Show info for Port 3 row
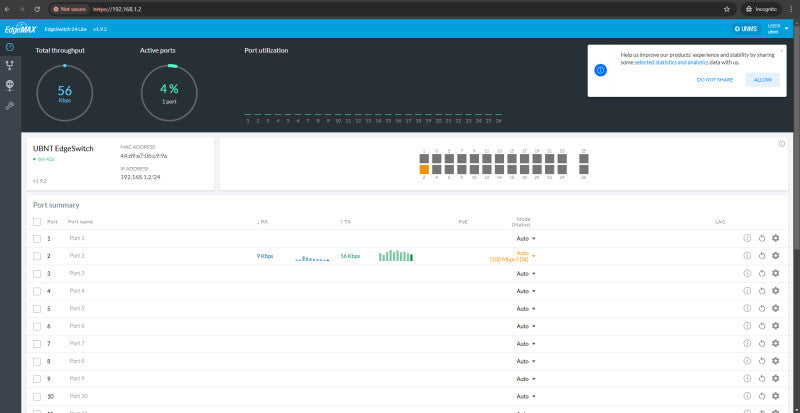This screenshot has height=413, width=800. point(747,273)
